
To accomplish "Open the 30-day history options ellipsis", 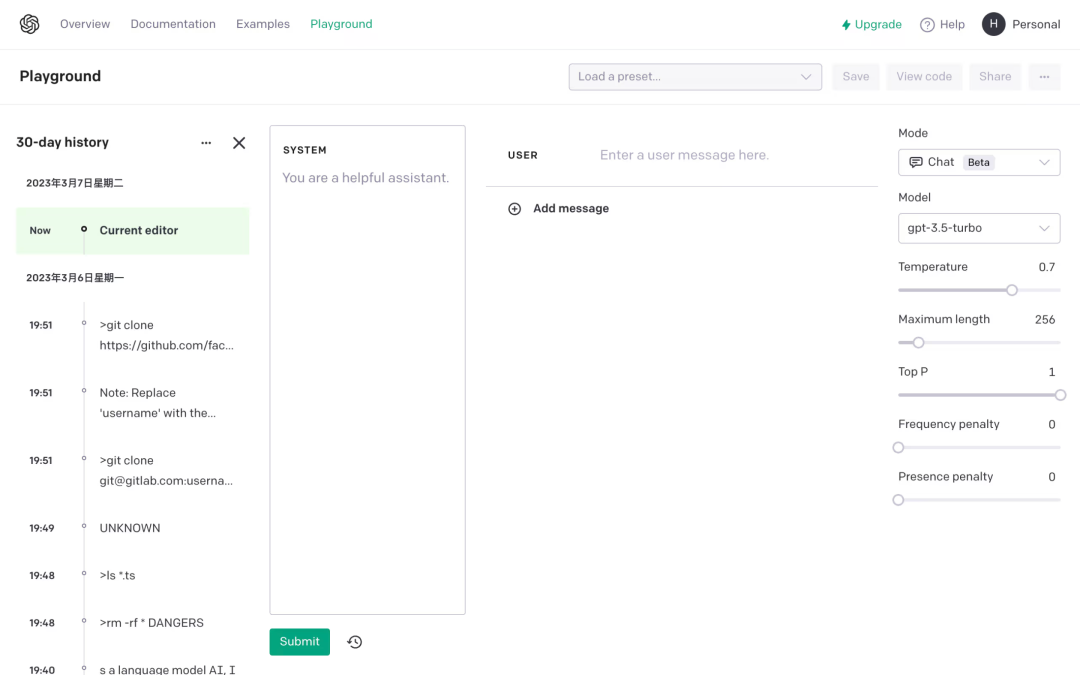I will pos(206,143).
